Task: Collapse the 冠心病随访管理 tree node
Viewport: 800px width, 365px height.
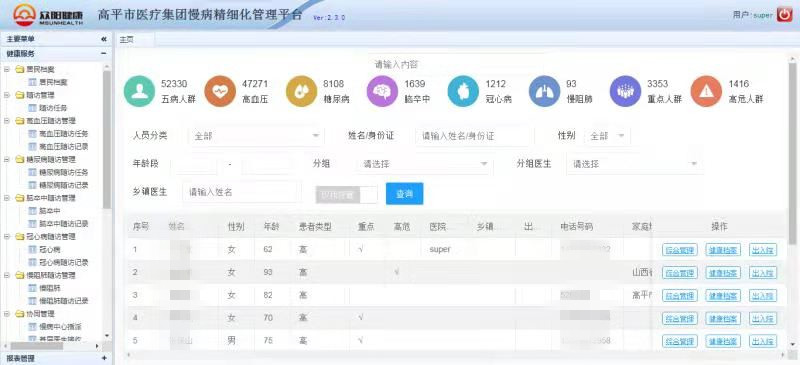Action: (x=7, y=237)
